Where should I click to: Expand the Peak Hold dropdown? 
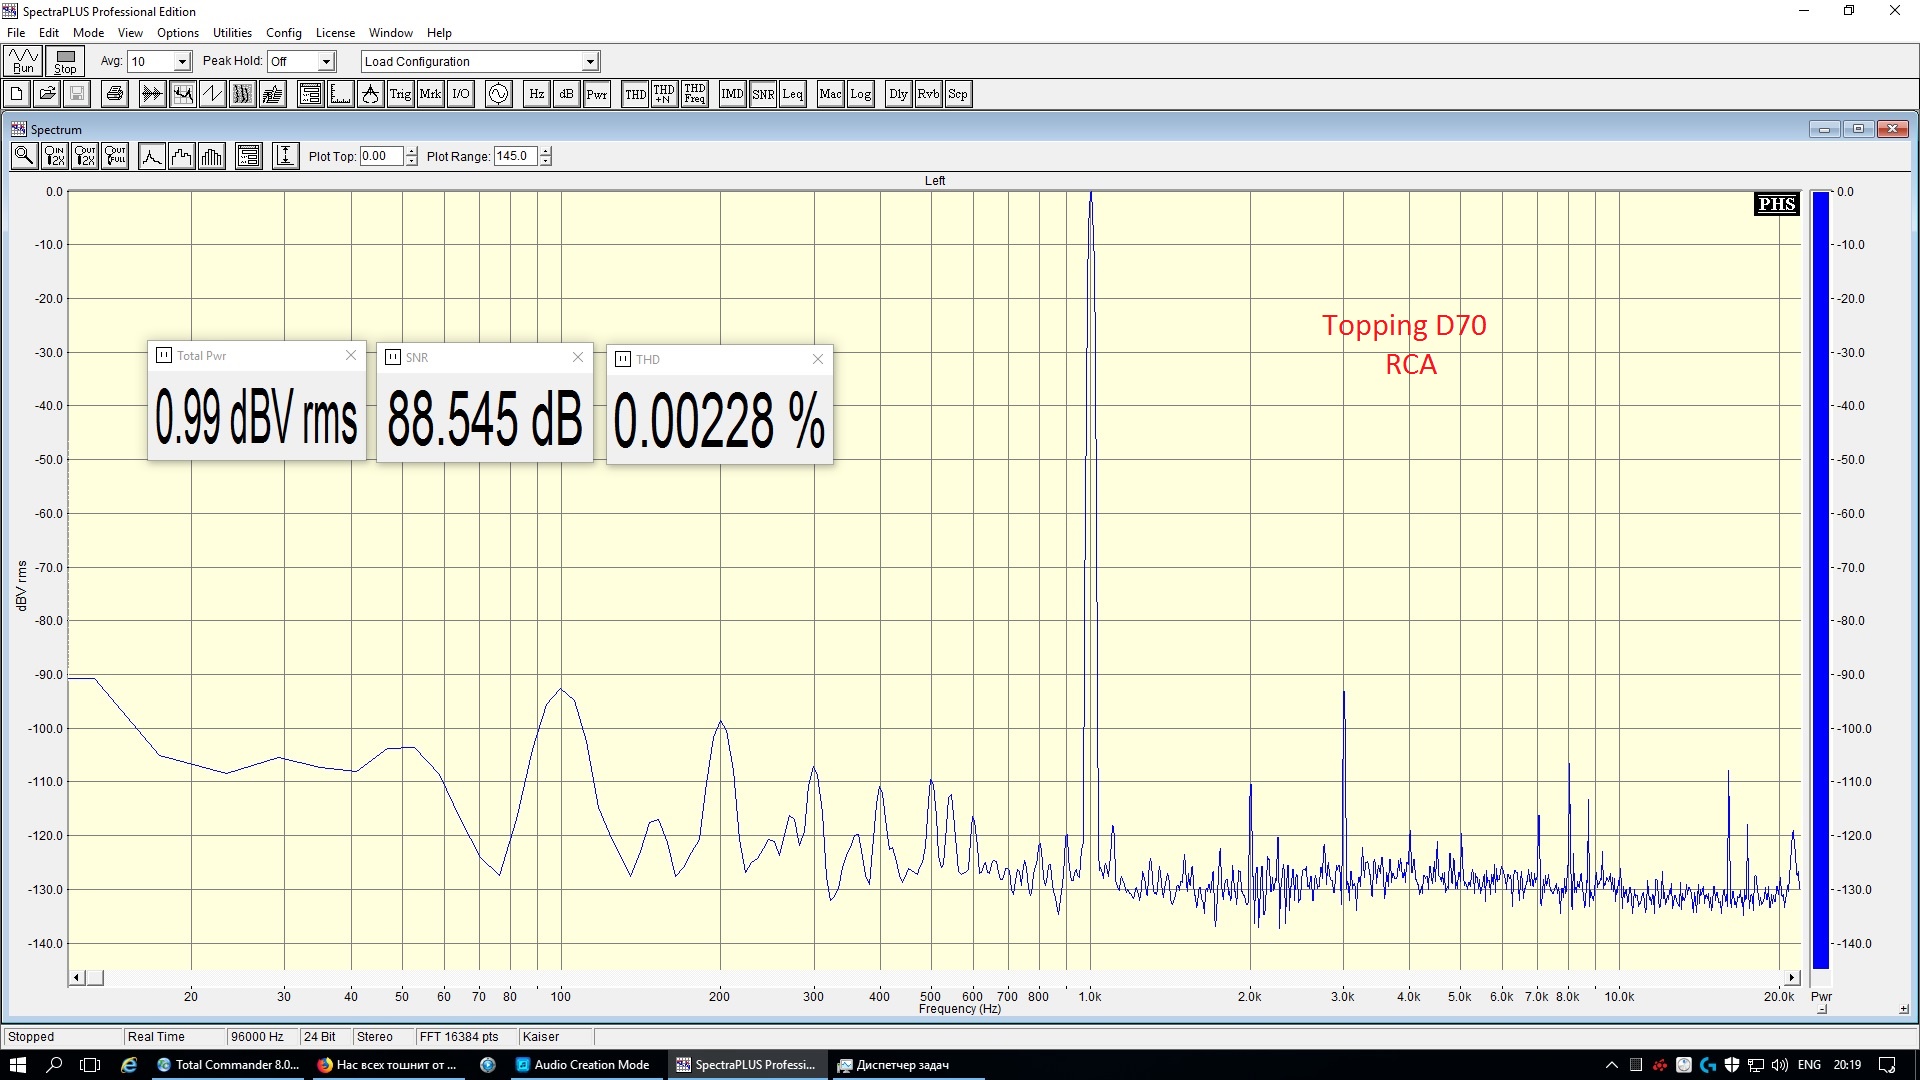pyautogui.click(x=326, y=62)
